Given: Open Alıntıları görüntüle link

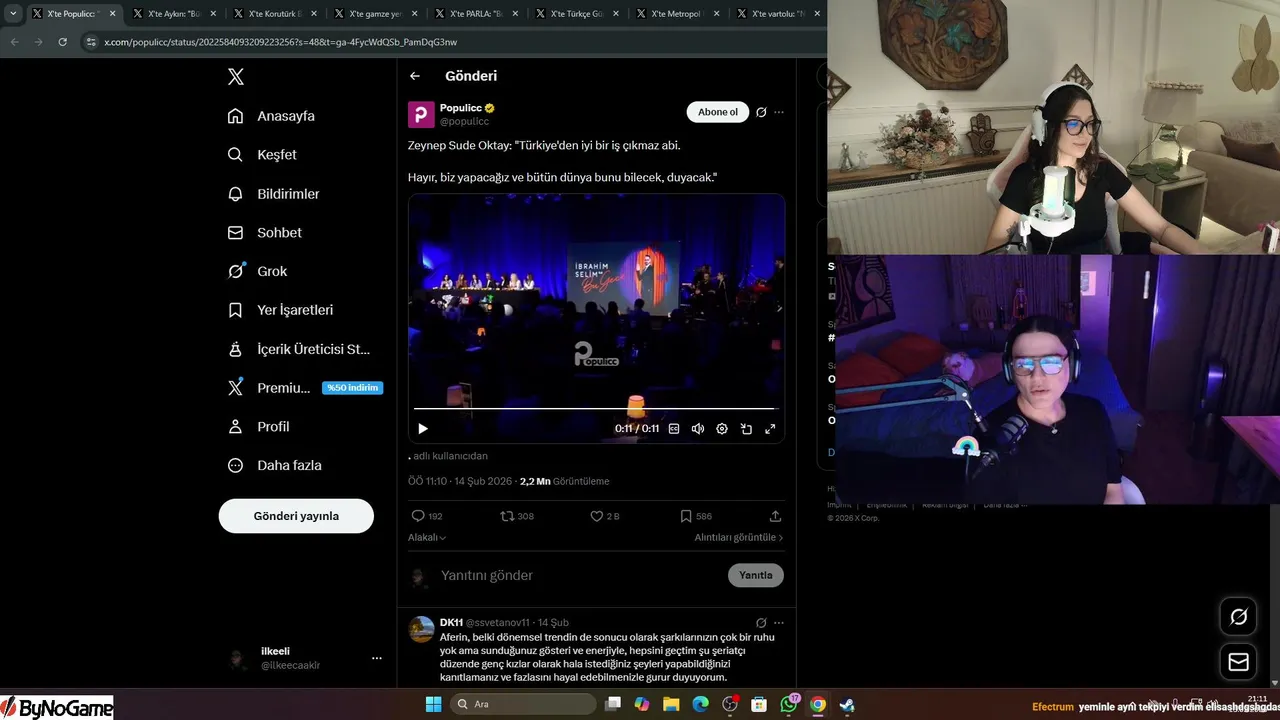Looking at the screenshot, I should coord(739,537).
